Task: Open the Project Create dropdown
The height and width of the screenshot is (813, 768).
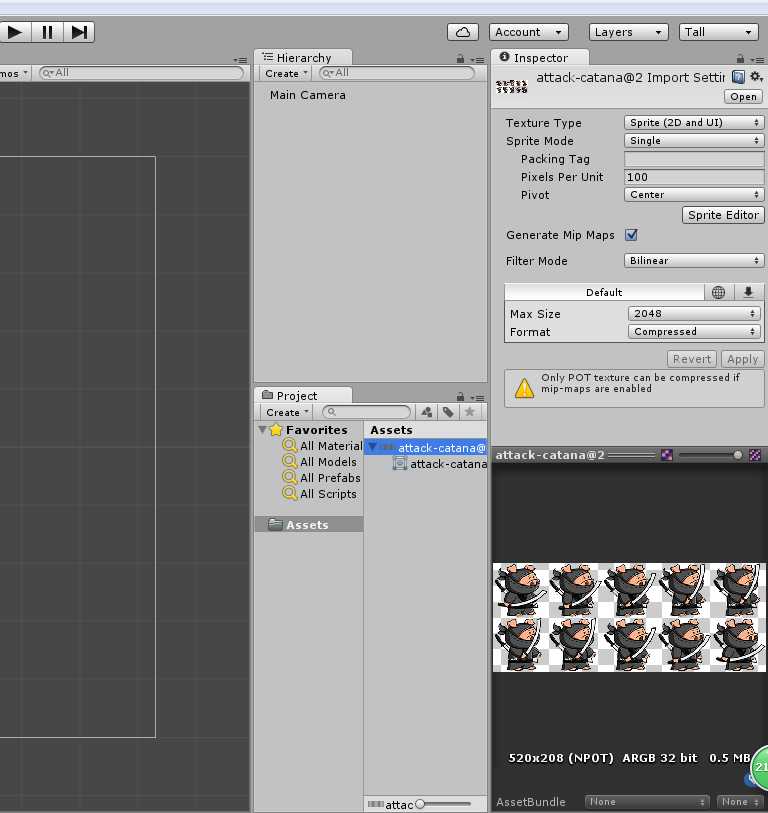Action: tap(287, 412)
